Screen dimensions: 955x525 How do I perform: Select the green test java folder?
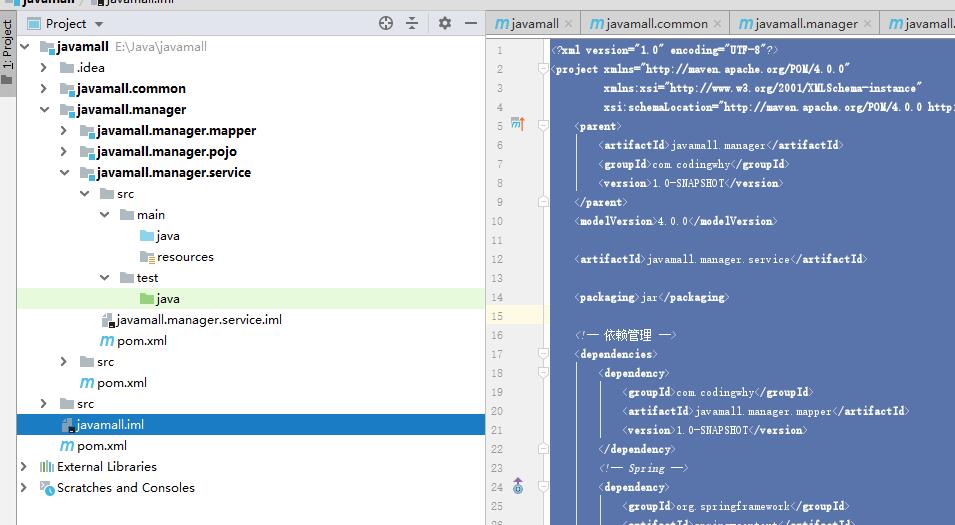coord(167,299)
